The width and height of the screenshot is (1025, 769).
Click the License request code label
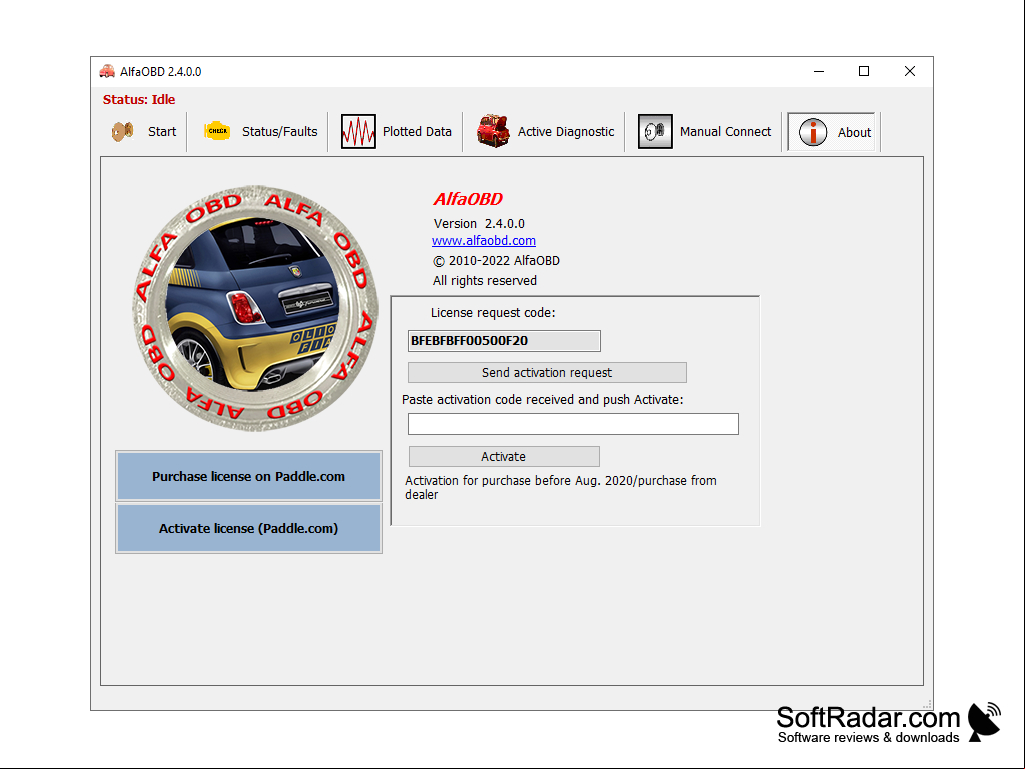[493, 313]
